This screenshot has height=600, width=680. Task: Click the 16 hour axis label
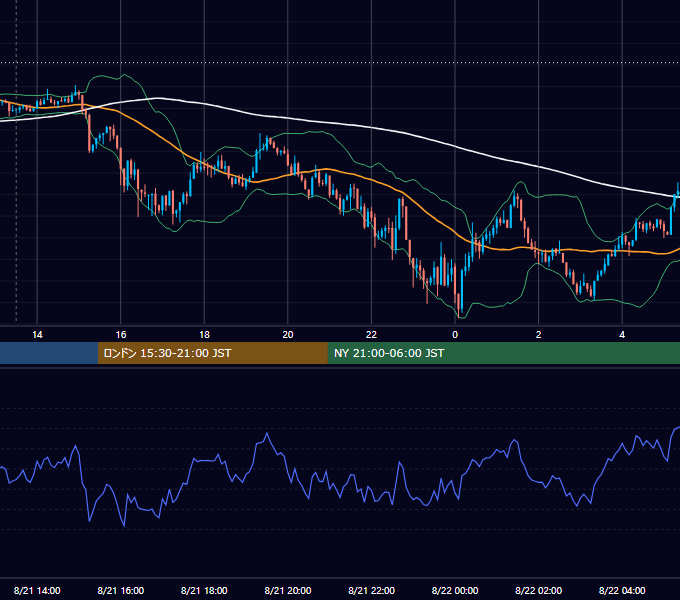tap(121, 335)
